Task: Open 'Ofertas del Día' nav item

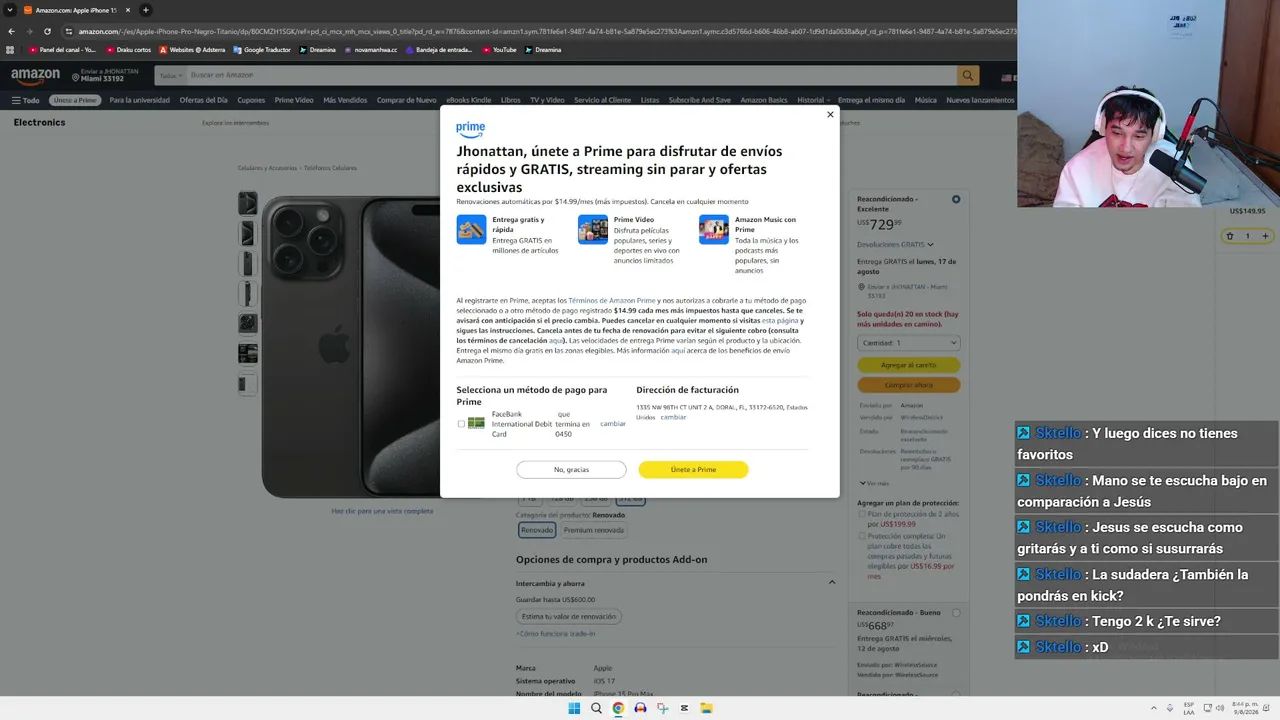Action: (204, 100)
